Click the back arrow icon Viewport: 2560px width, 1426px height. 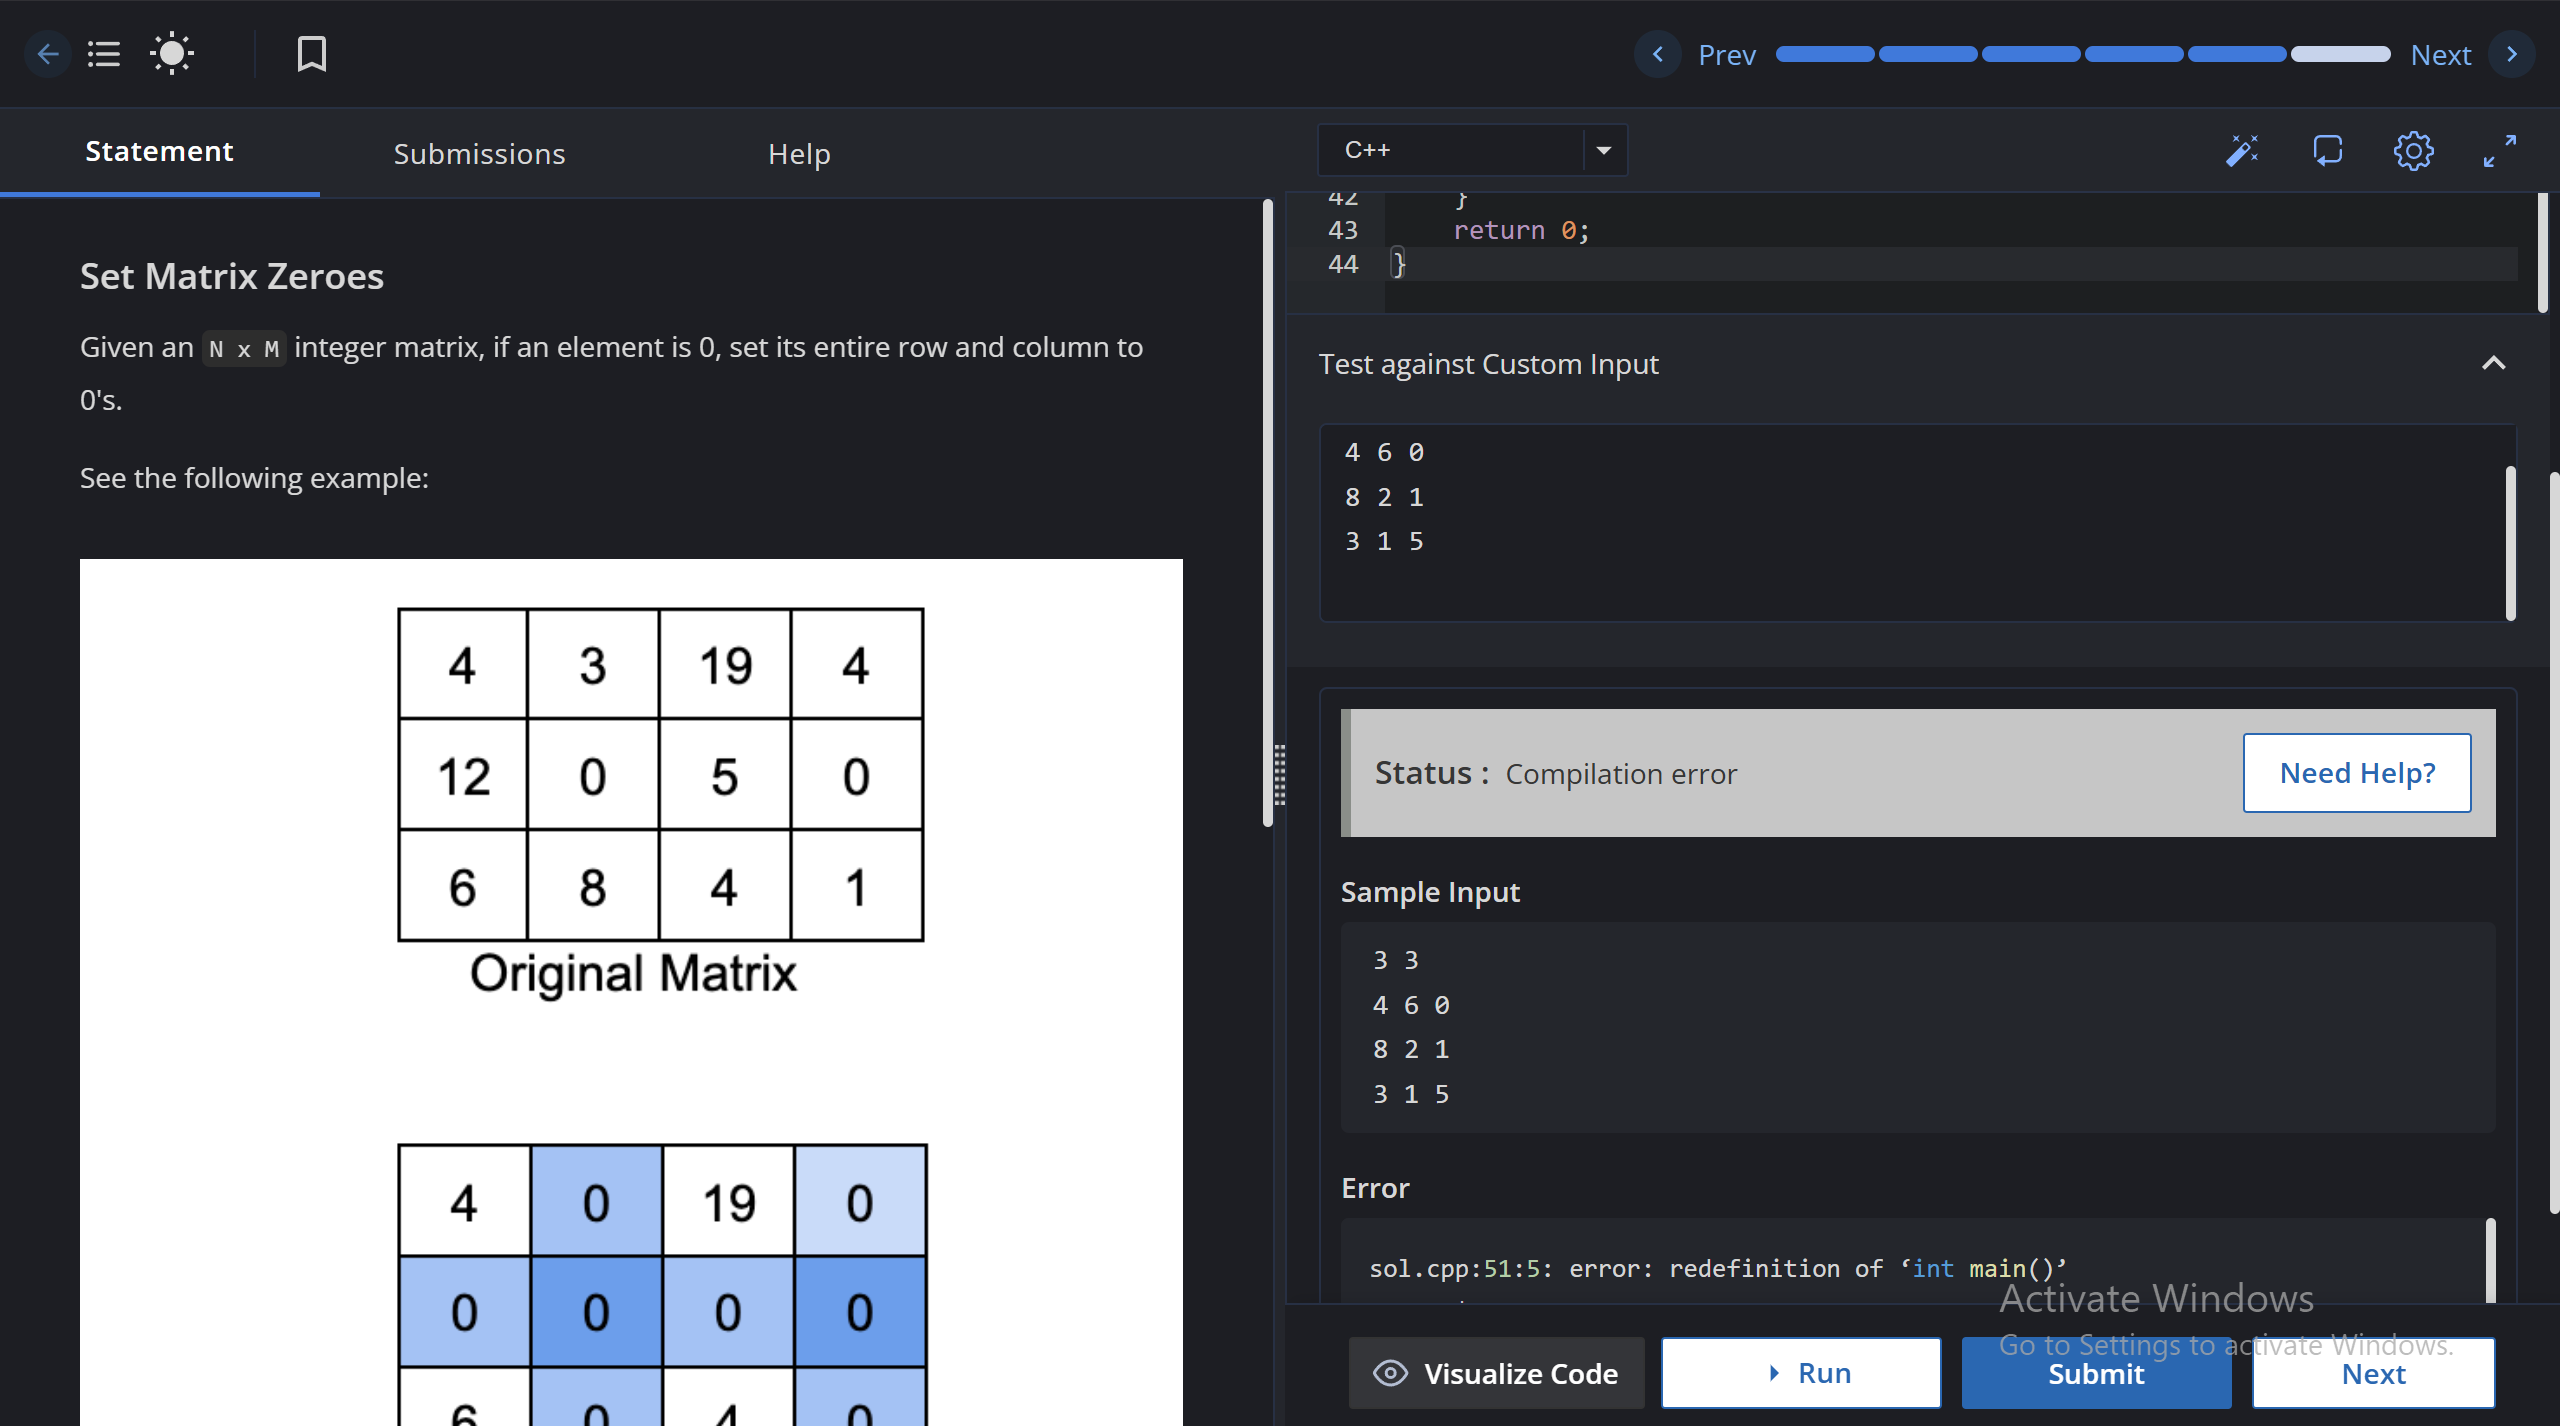click(47, 54)
